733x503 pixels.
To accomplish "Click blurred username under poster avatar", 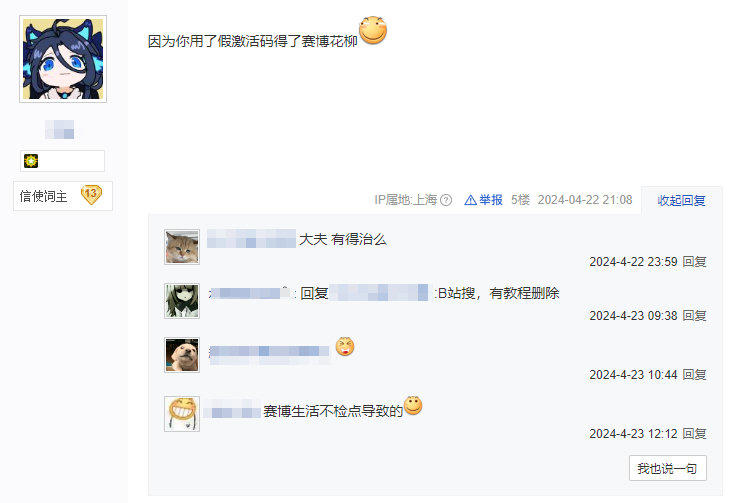I will click(x=59, y=129).
